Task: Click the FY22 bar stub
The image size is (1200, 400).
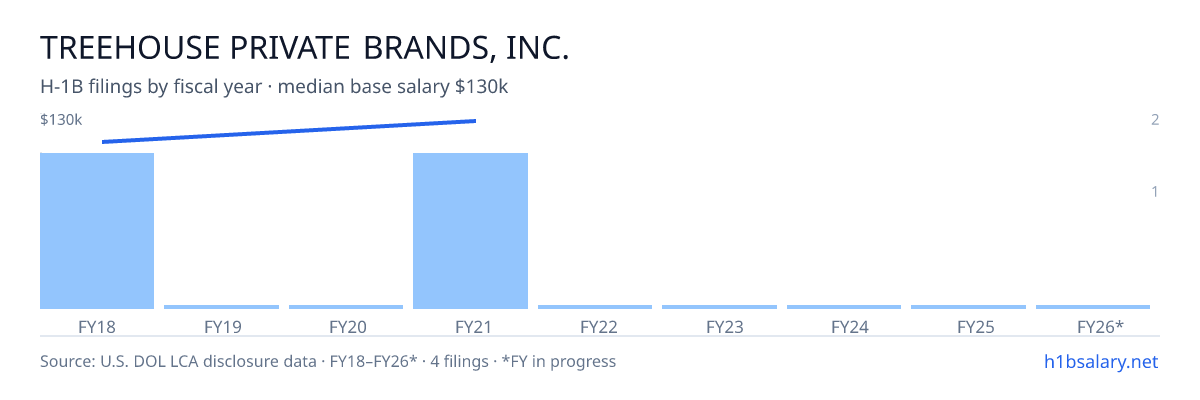Action: [x=595, y=307]
